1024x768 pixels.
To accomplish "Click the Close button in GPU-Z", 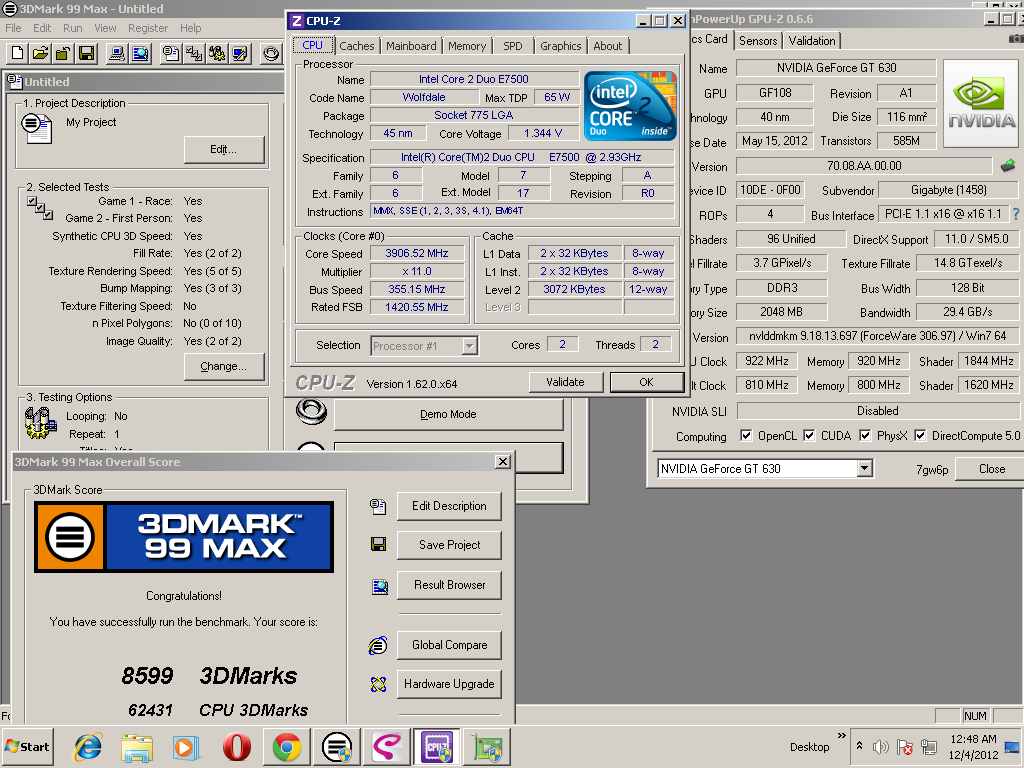I will click(x=991, y=469).
